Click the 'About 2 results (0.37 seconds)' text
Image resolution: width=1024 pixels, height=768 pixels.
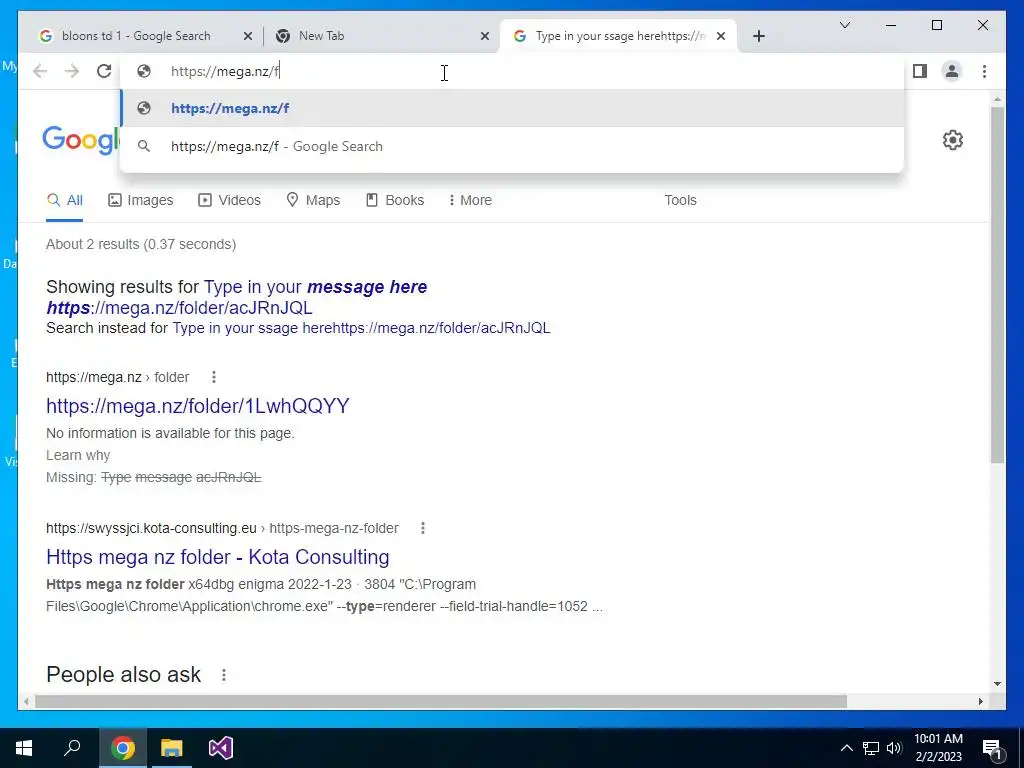141,244
